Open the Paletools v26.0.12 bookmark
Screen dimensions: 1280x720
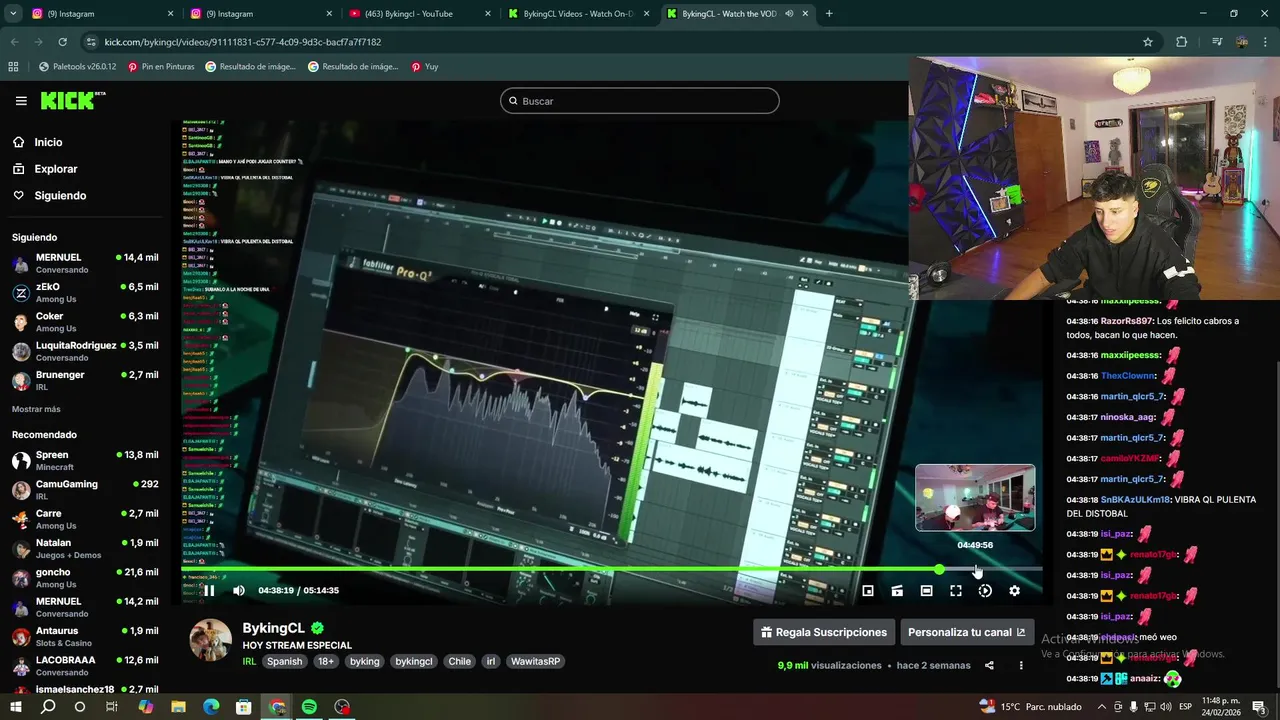[76, 67]
